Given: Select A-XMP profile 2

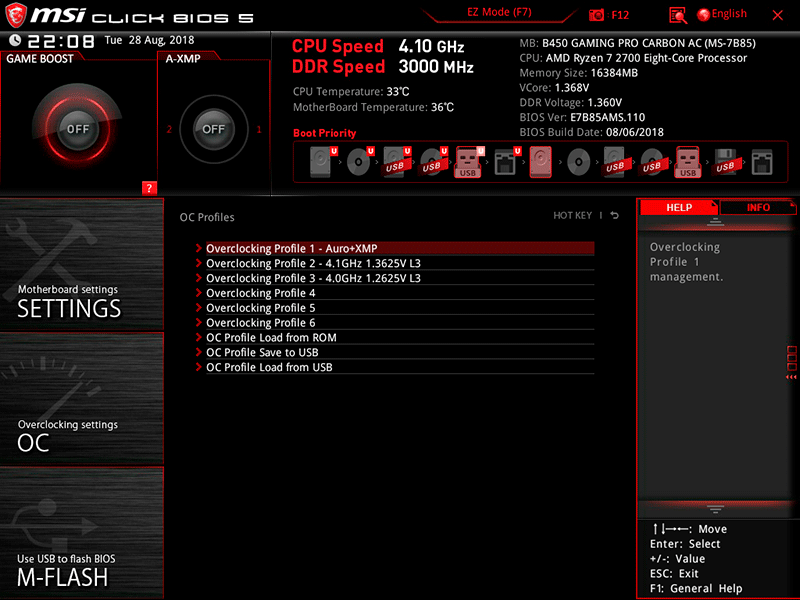Looking at the screenshot, I should pos(167,128).
